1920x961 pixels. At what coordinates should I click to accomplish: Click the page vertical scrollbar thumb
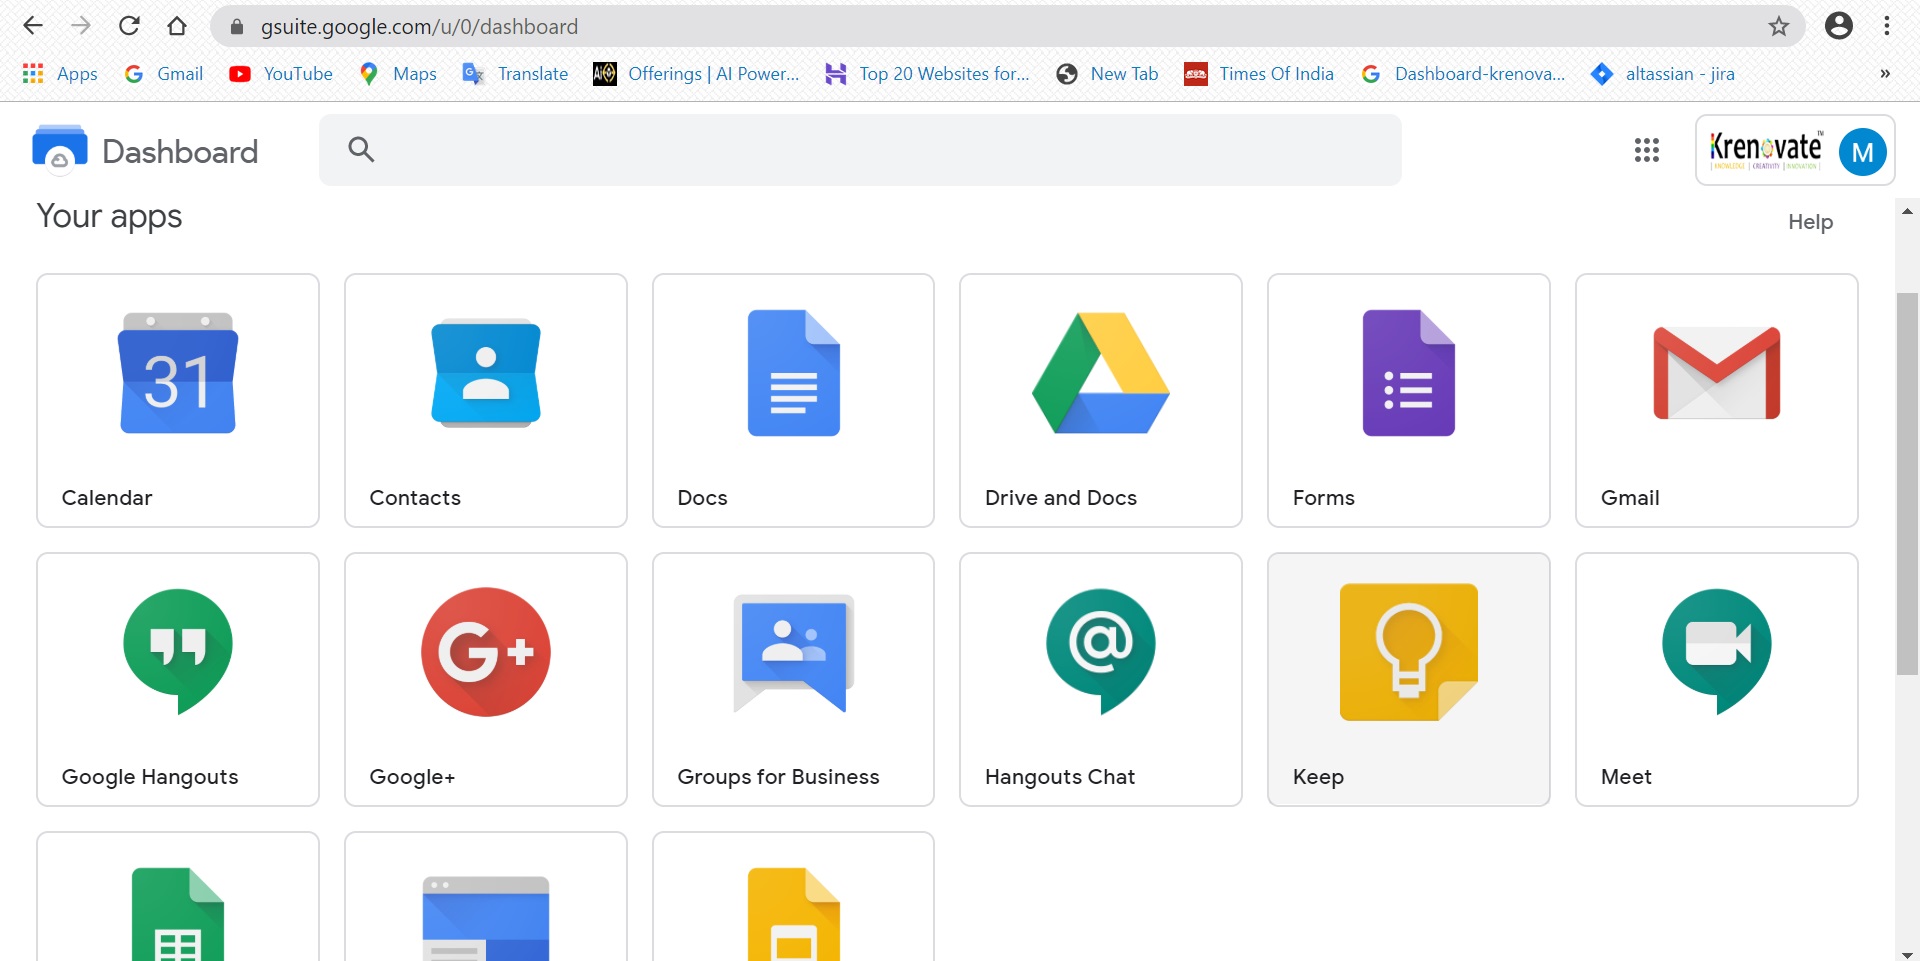1907,484
